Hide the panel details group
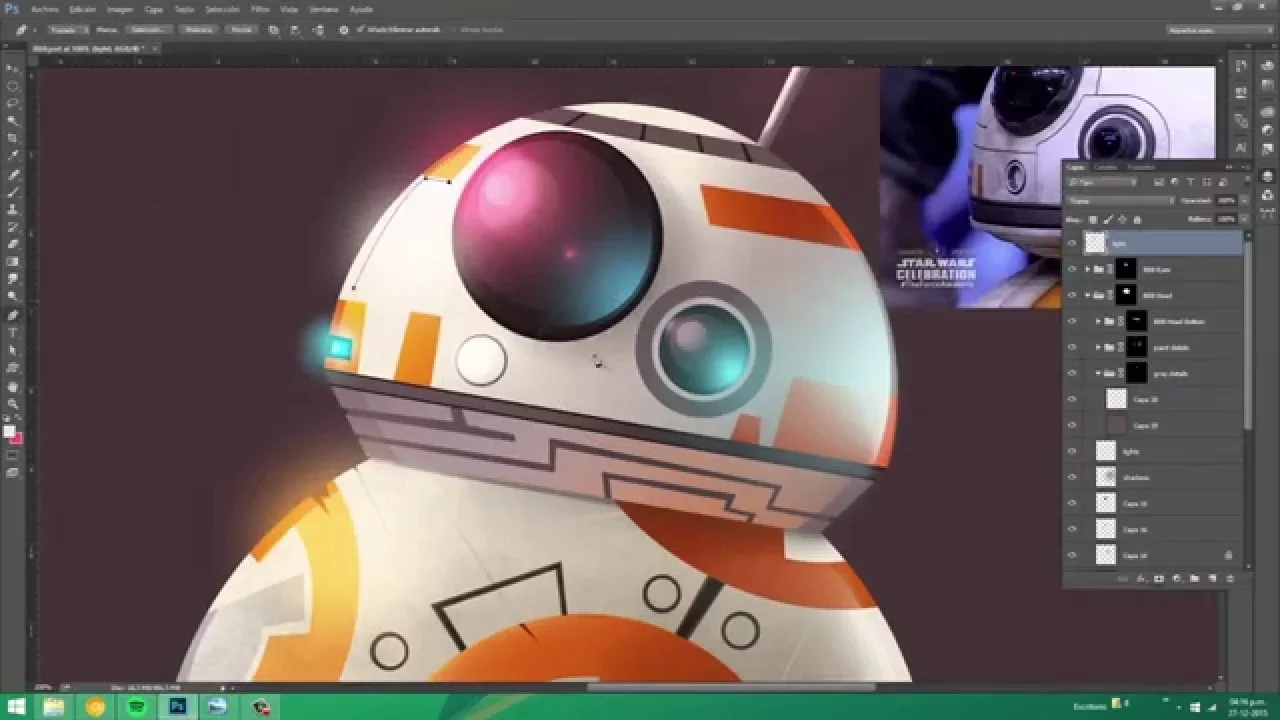The width and height of the screenshot is (1280, 720). pos(1072,347)
